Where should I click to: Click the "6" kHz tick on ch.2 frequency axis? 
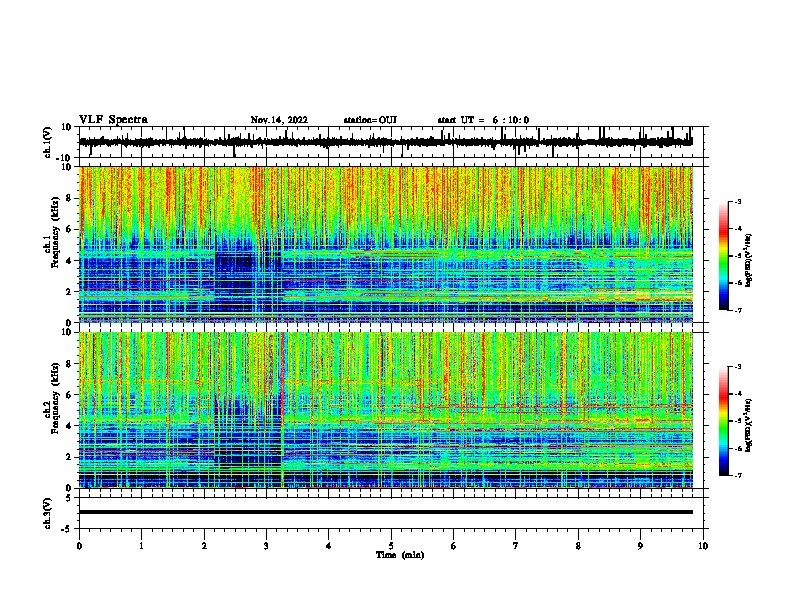tap(69, 395)
